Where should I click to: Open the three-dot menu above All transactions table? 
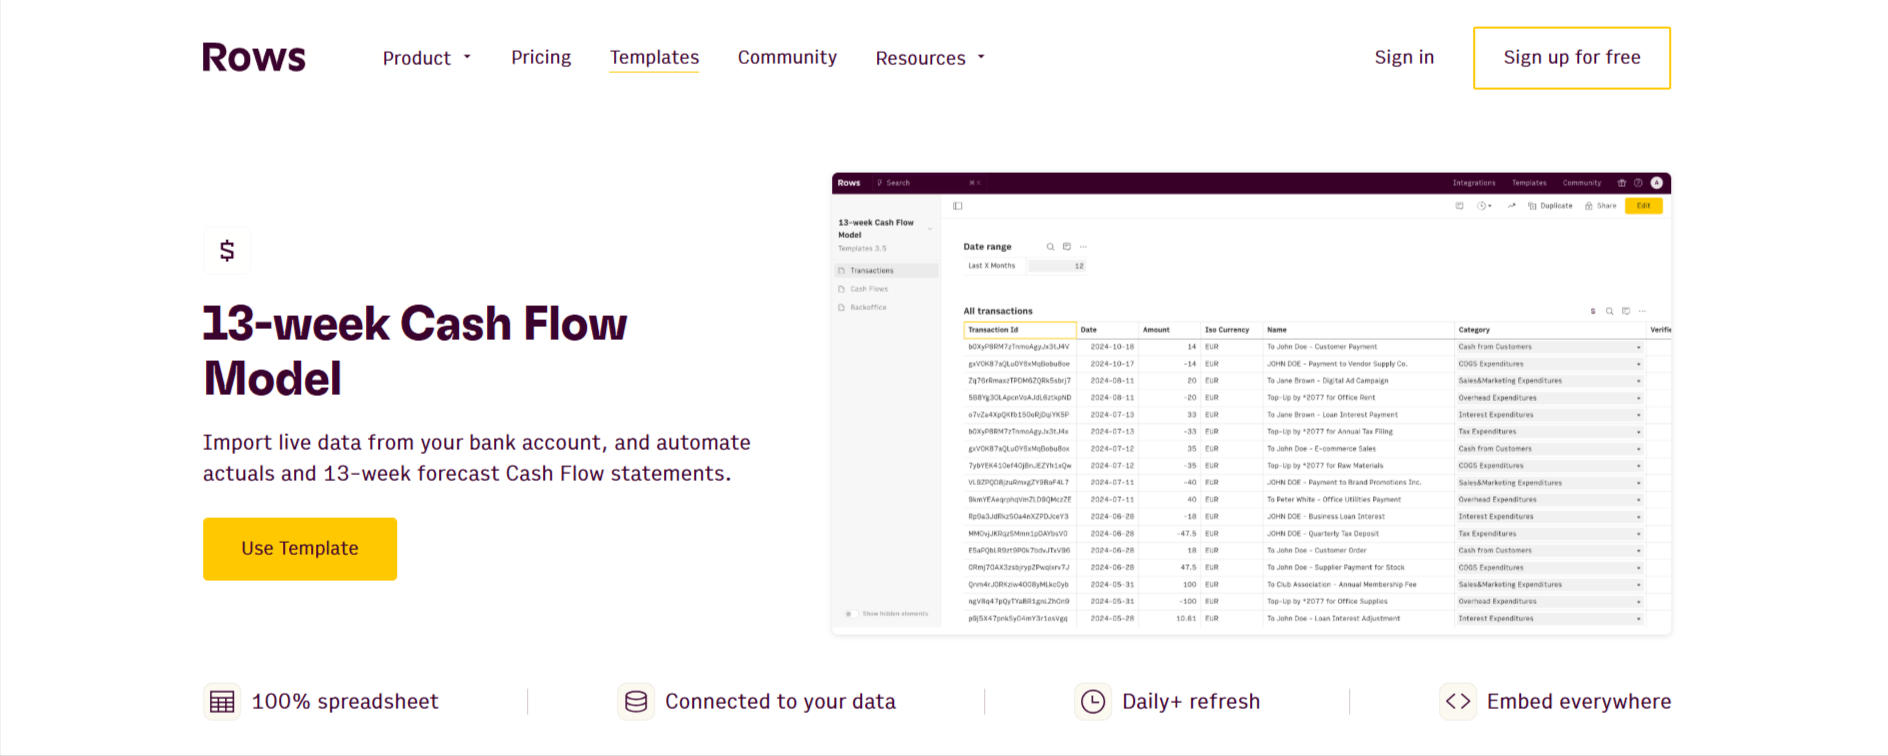click(x=1642, y=311)
